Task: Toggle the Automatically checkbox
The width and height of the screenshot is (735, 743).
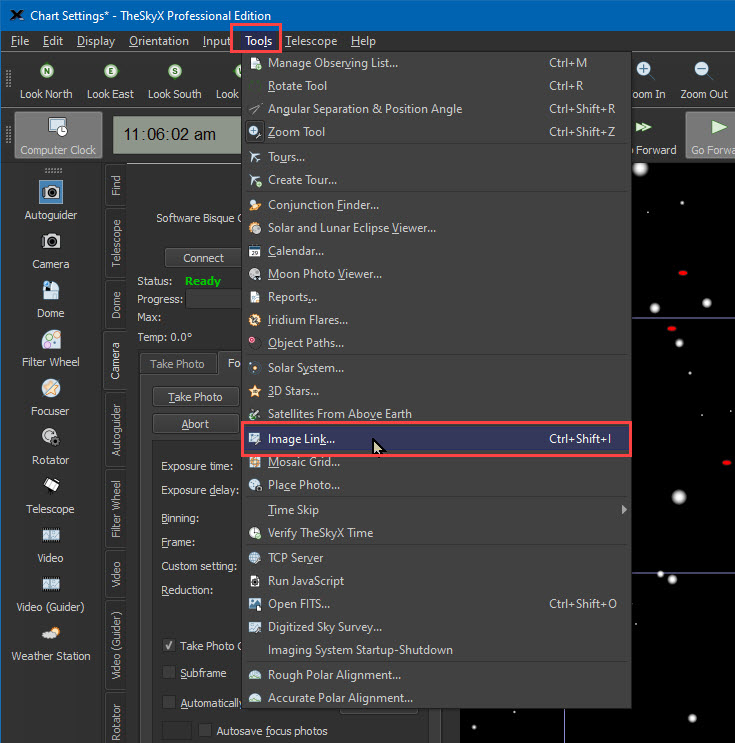Action: coord(169,702)
